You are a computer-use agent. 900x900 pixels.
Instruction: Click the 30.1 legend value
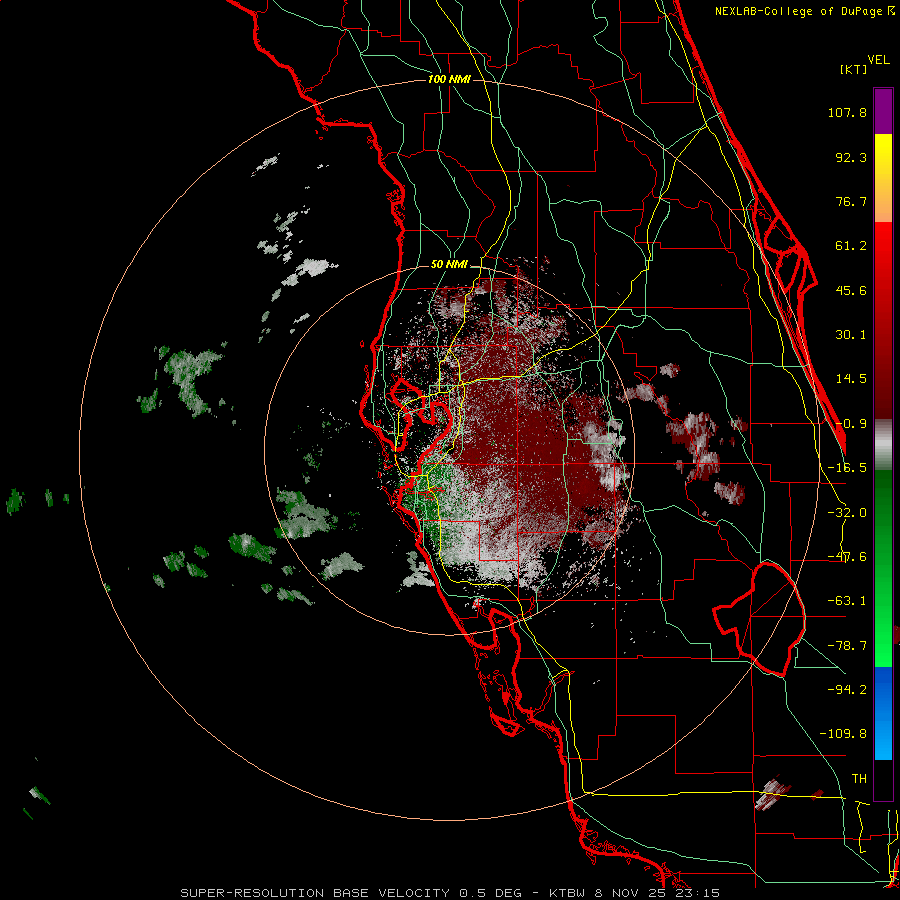point(851,335)
